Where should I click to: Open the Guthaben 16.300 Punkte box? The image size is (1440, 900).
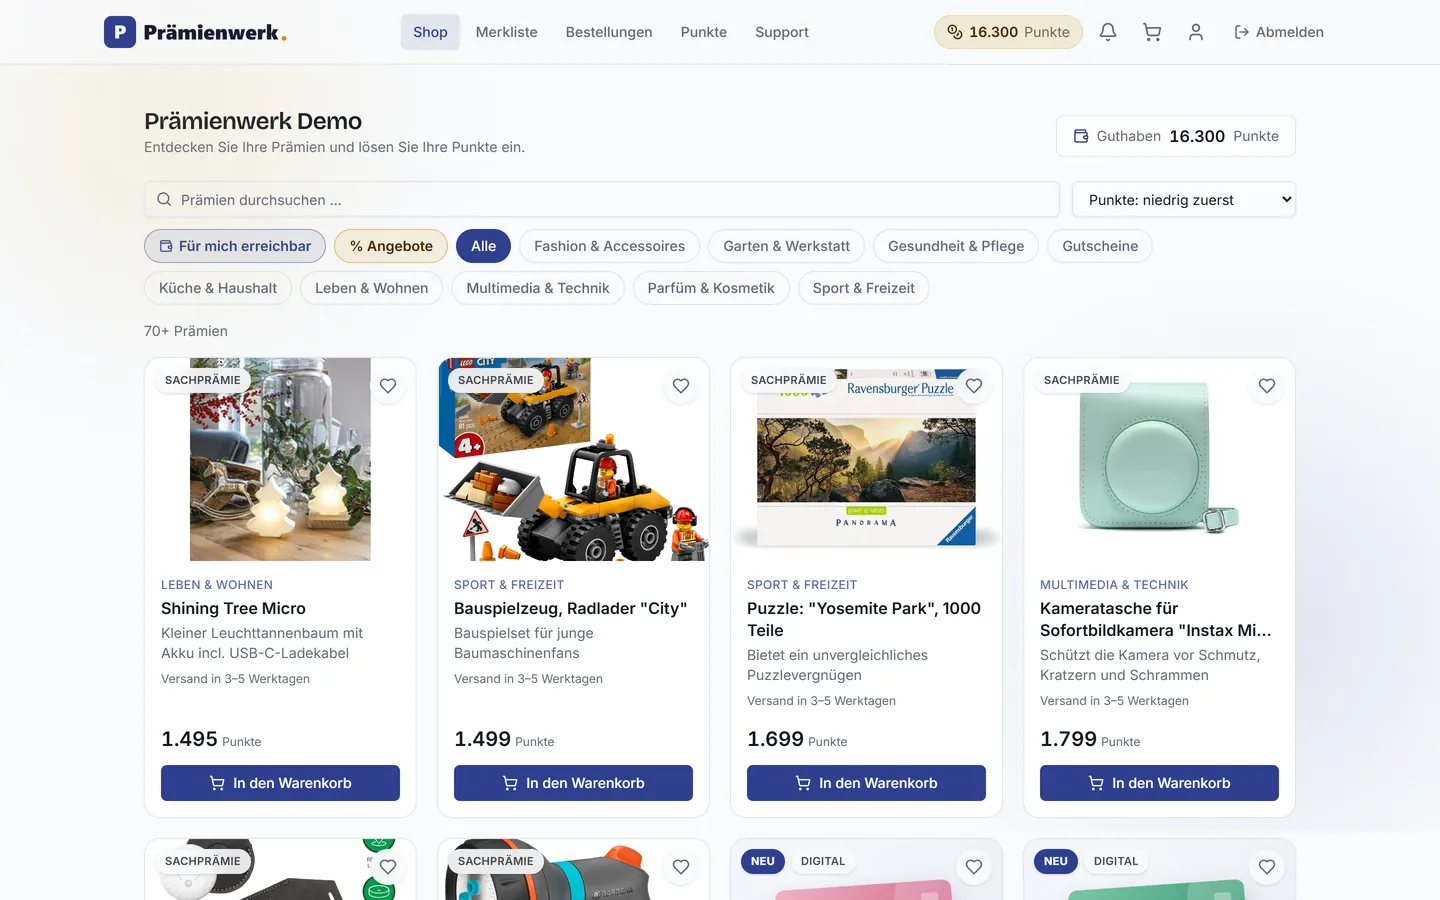tap(1176, 136)
